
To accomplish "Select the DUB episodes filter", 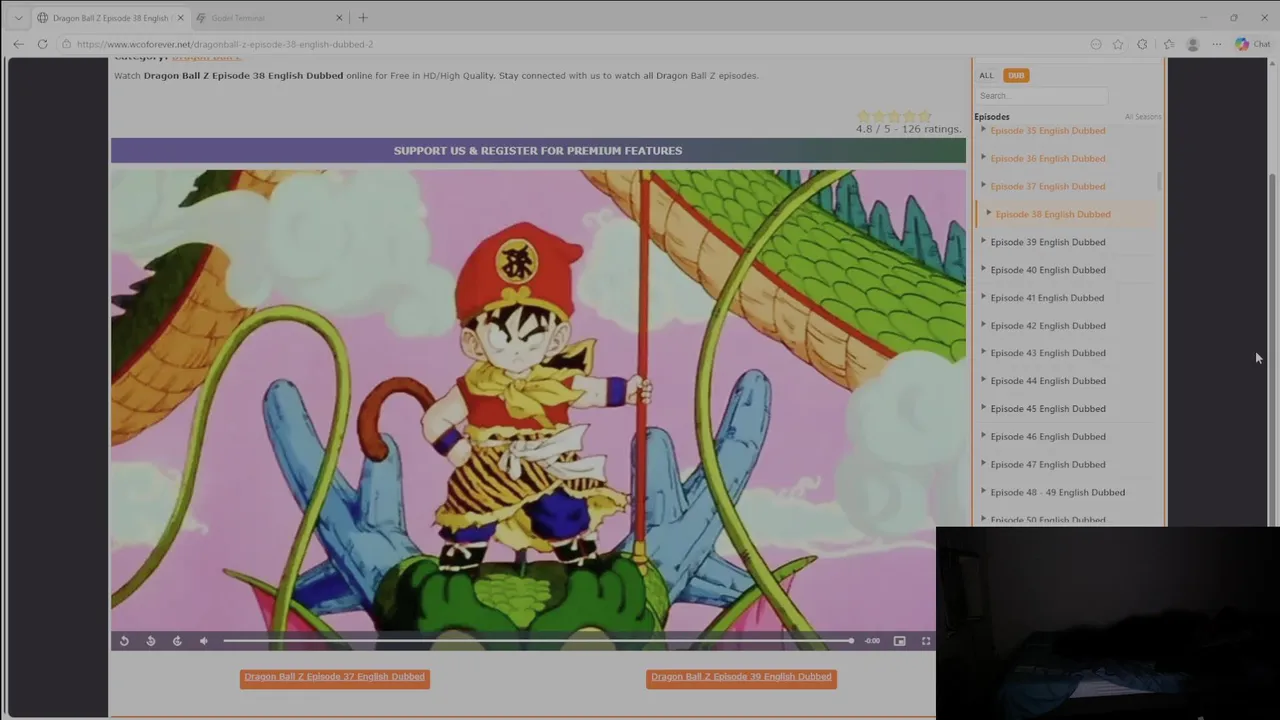I will click(x=1016, y=75).
